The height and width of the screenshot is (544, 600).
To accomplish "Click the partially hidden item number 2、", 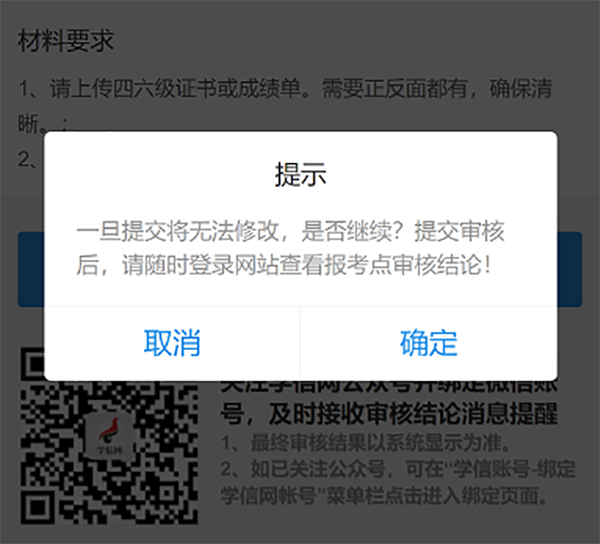I will [x=28, y=159].
